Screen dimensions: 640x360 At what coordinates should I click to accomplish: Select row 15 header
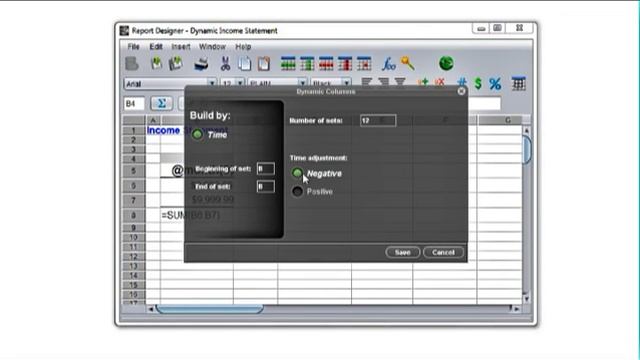[x=133, y=285]
